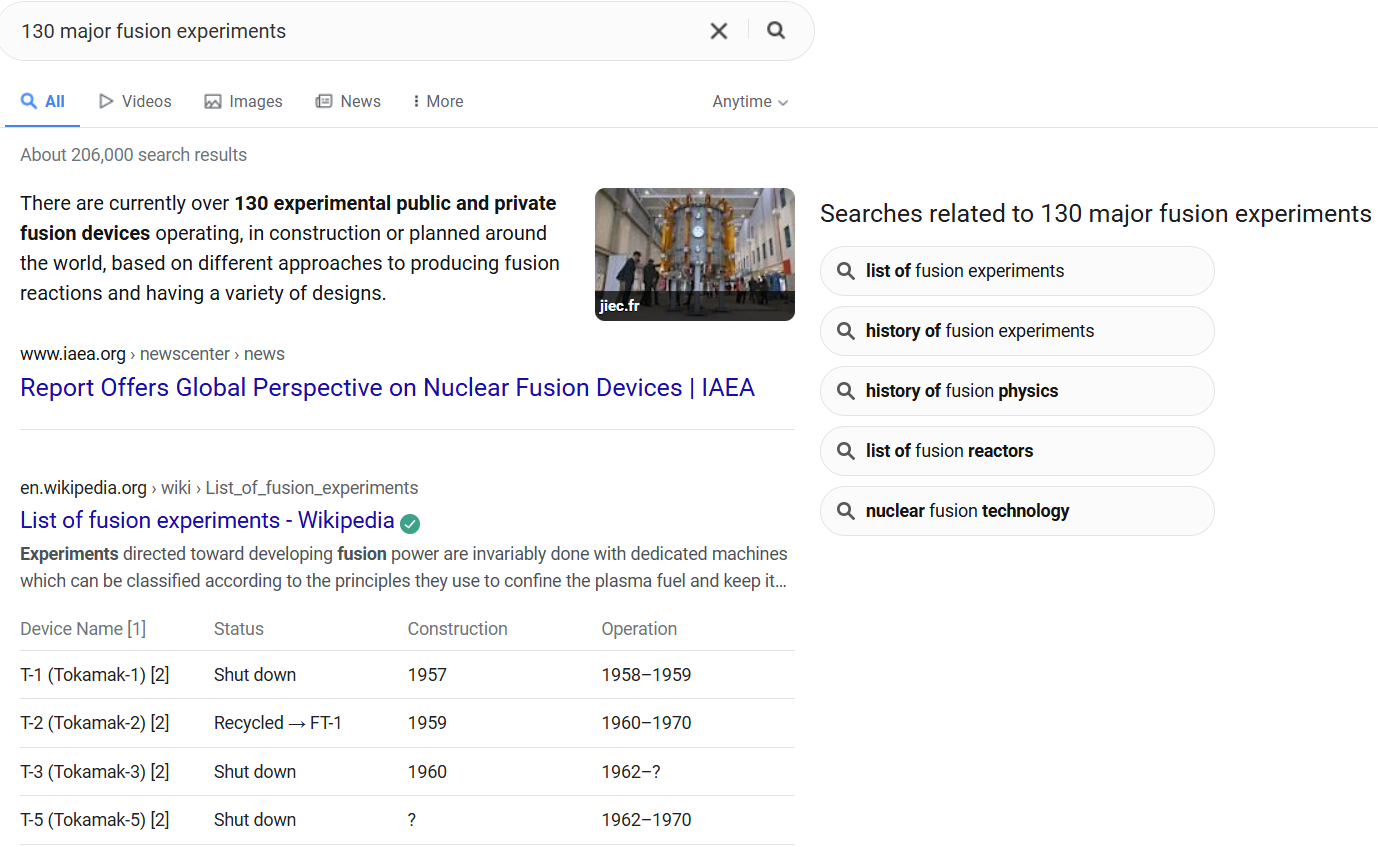Image resolution: width=1378 pixels, height=847 pixels.
Task: Select the All results tab
Action: tap(43, 101)
